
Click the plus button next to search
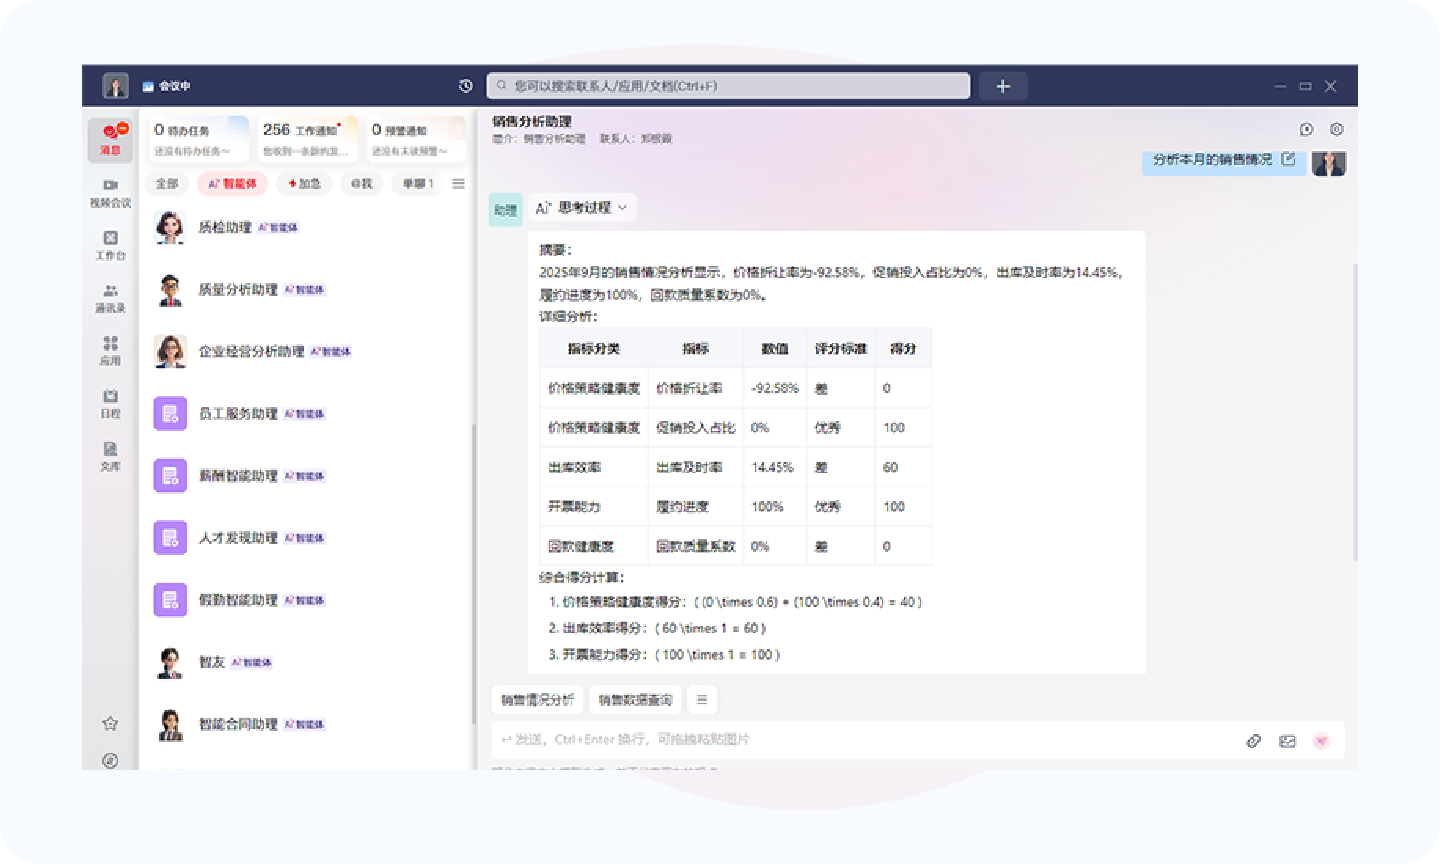click(x=1003, y=86)
